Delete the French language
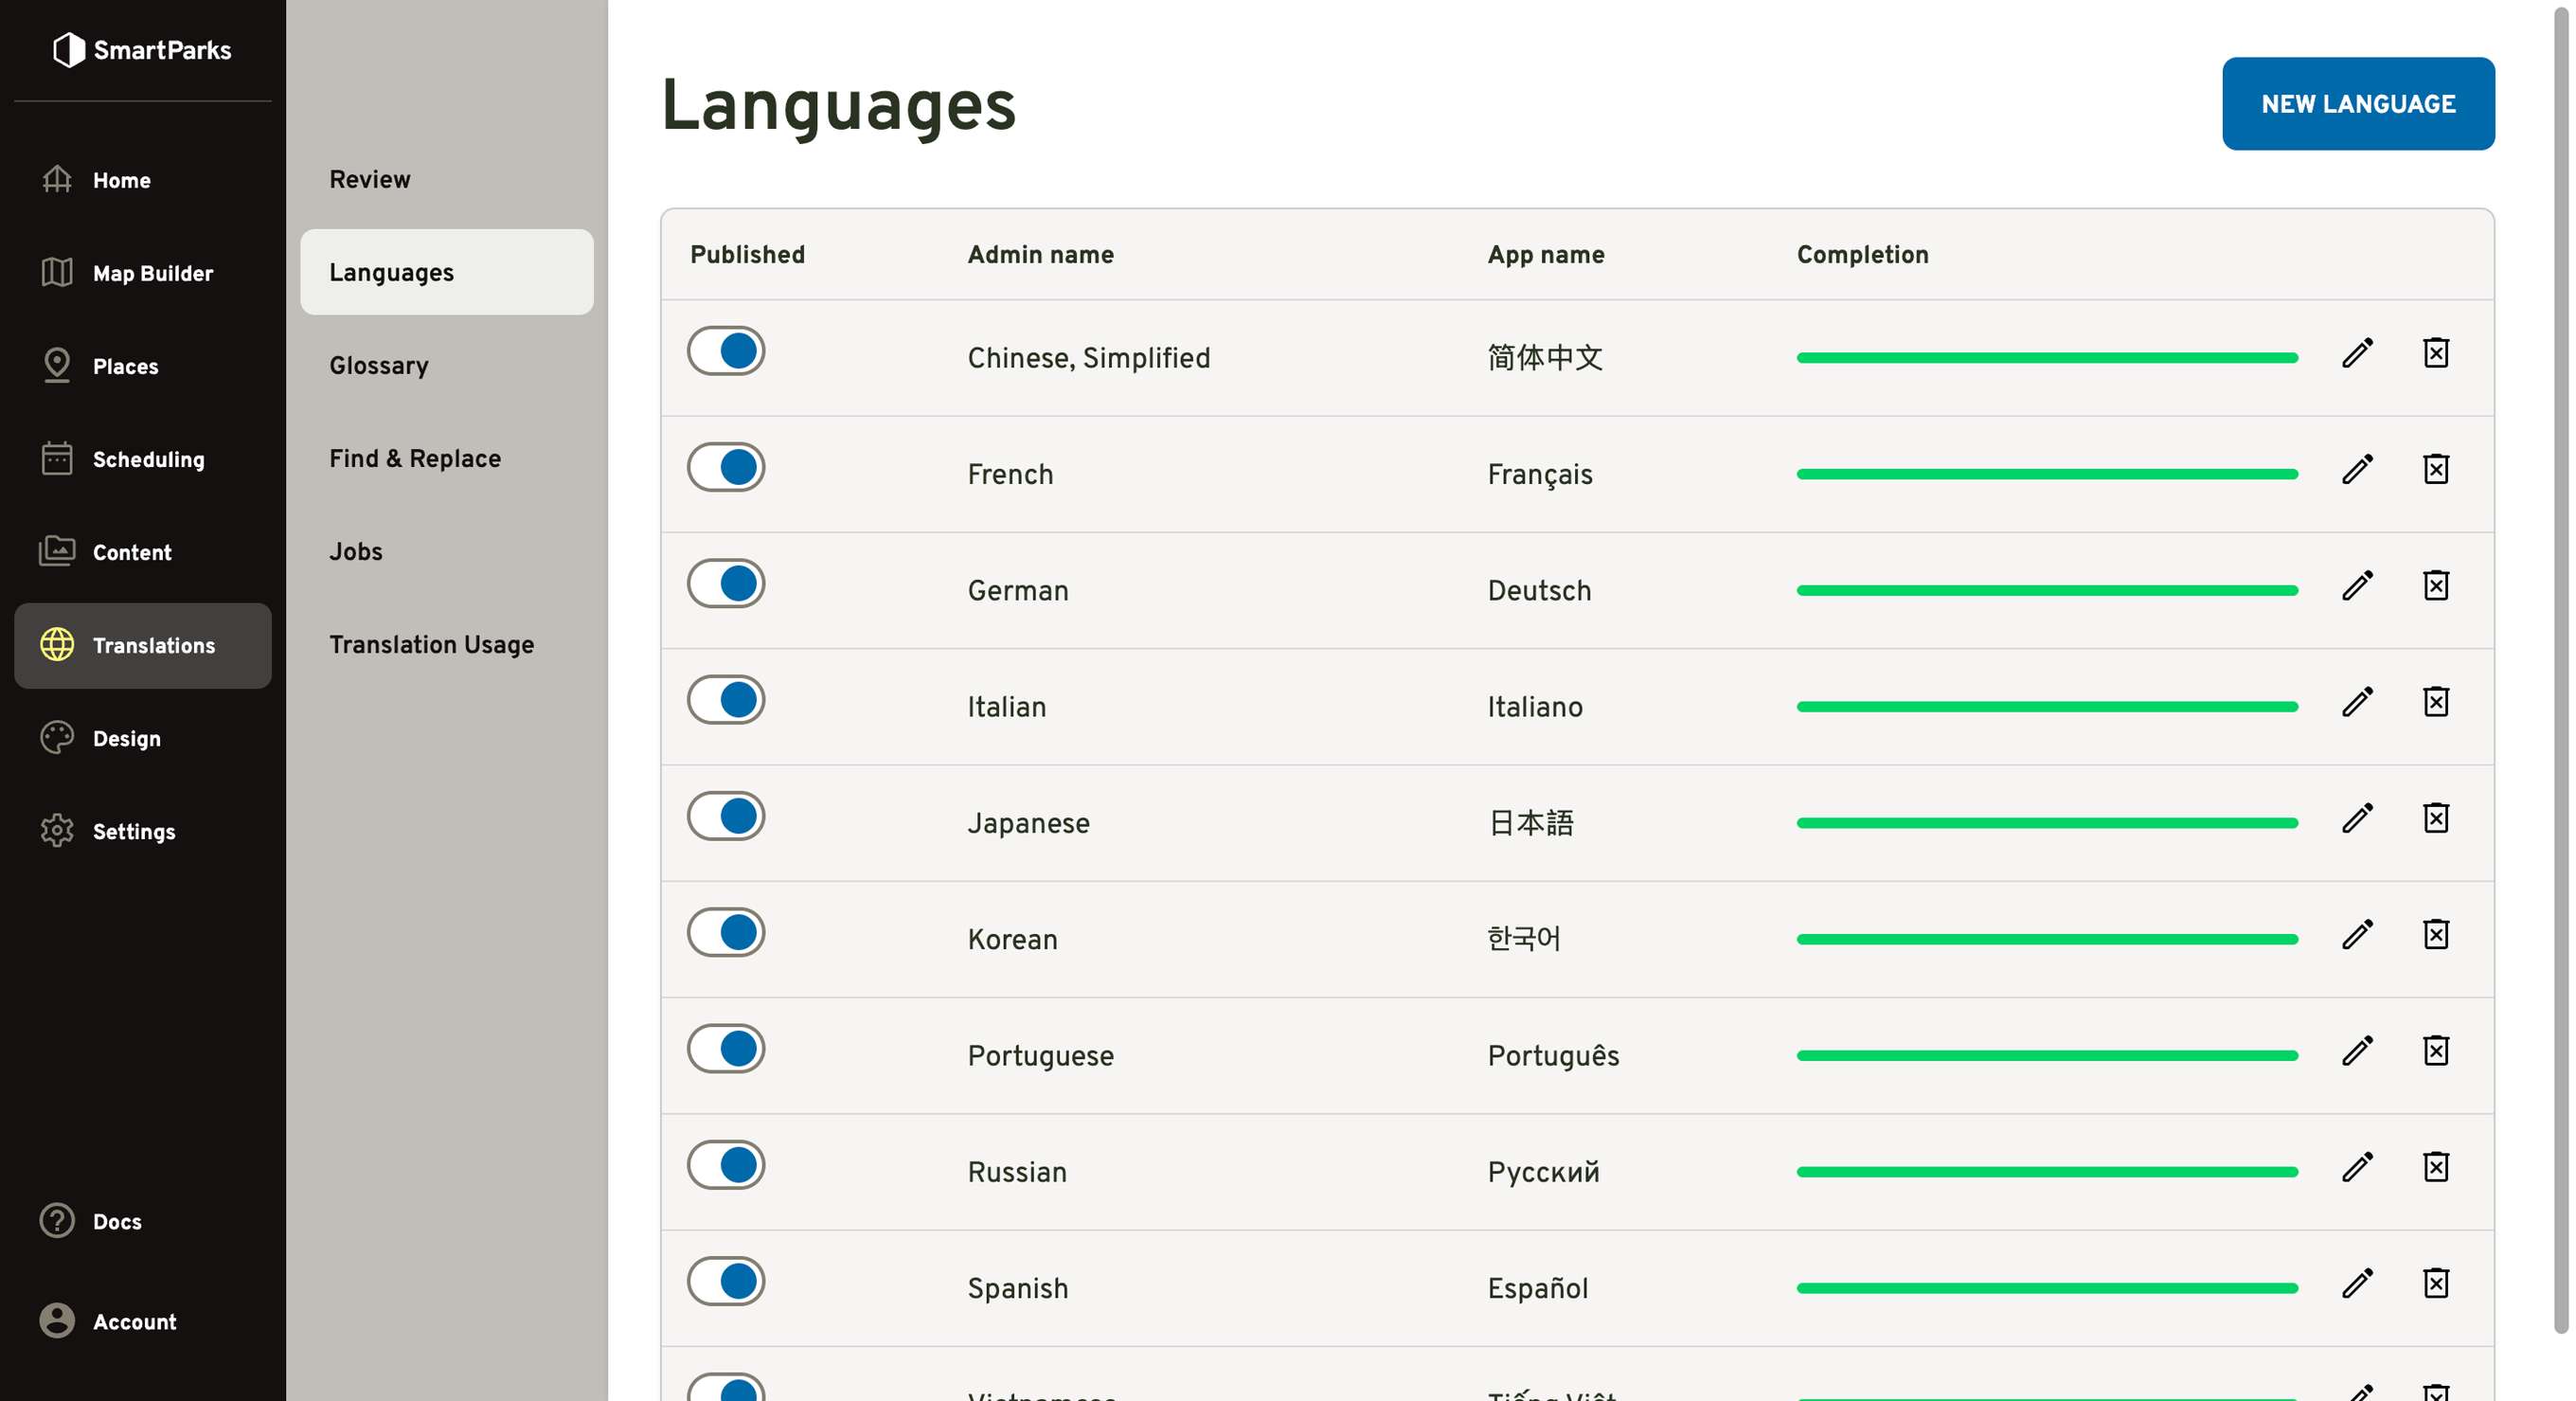2576x1401 pixels. tap(2436, 469)
